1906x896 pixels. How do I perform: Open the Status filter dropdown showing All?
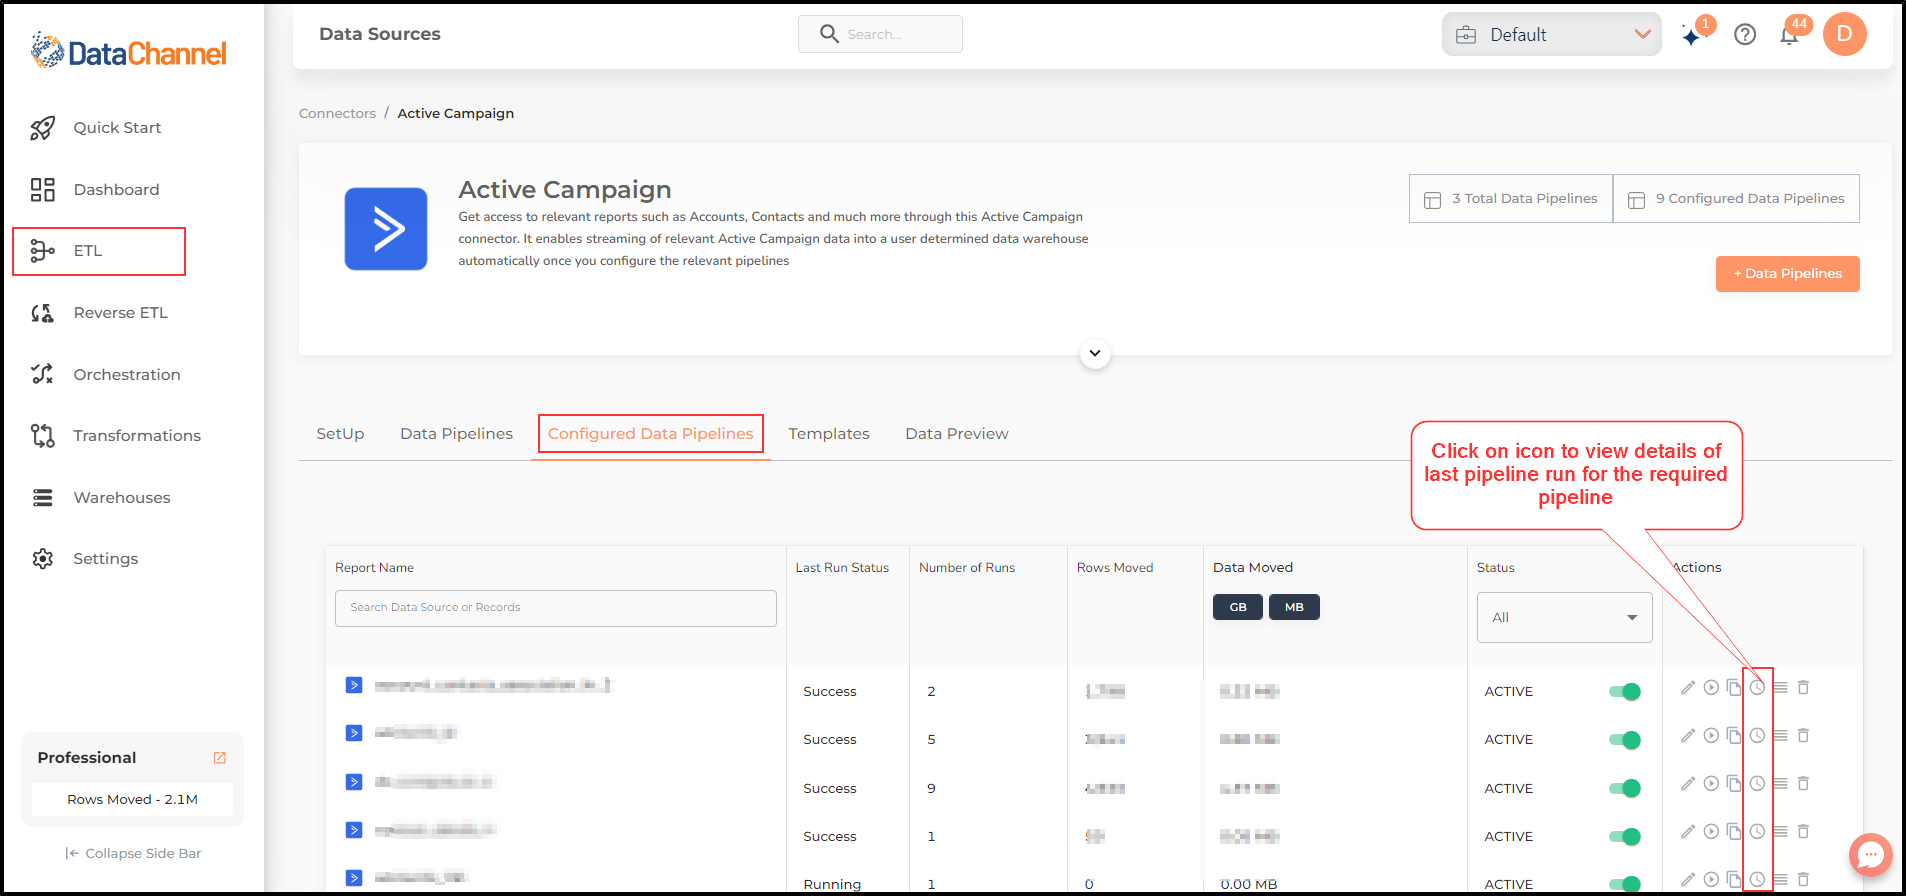tap(1564, 617)
